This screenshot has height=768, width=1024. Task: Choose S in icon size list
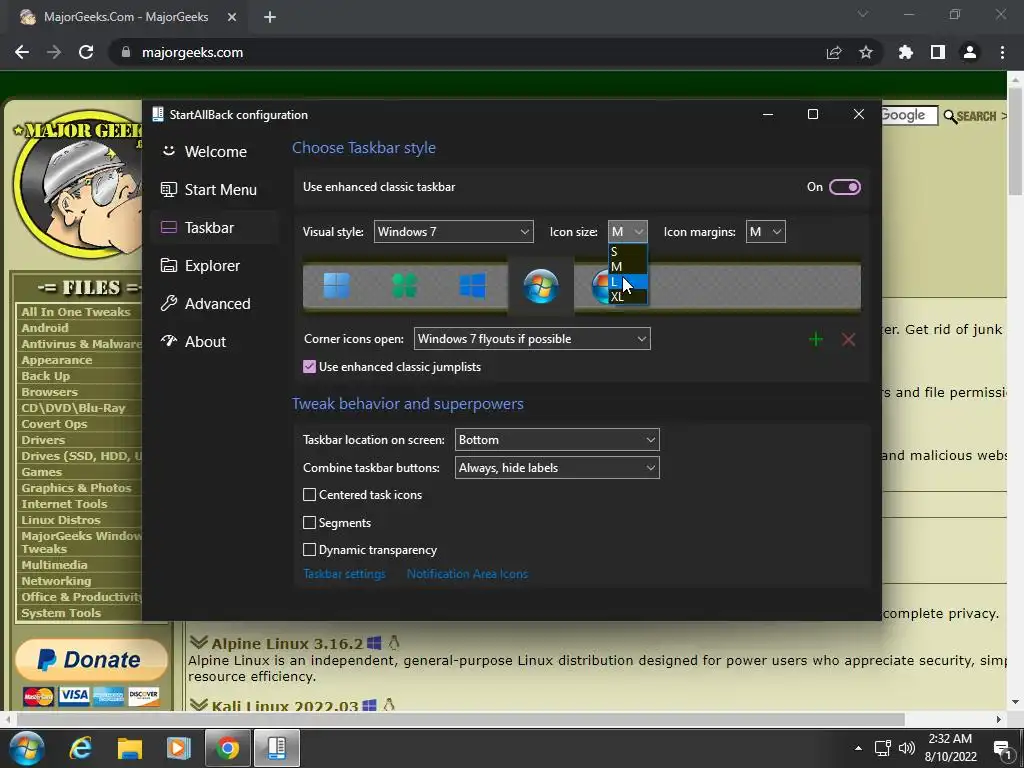click(628, 252)
